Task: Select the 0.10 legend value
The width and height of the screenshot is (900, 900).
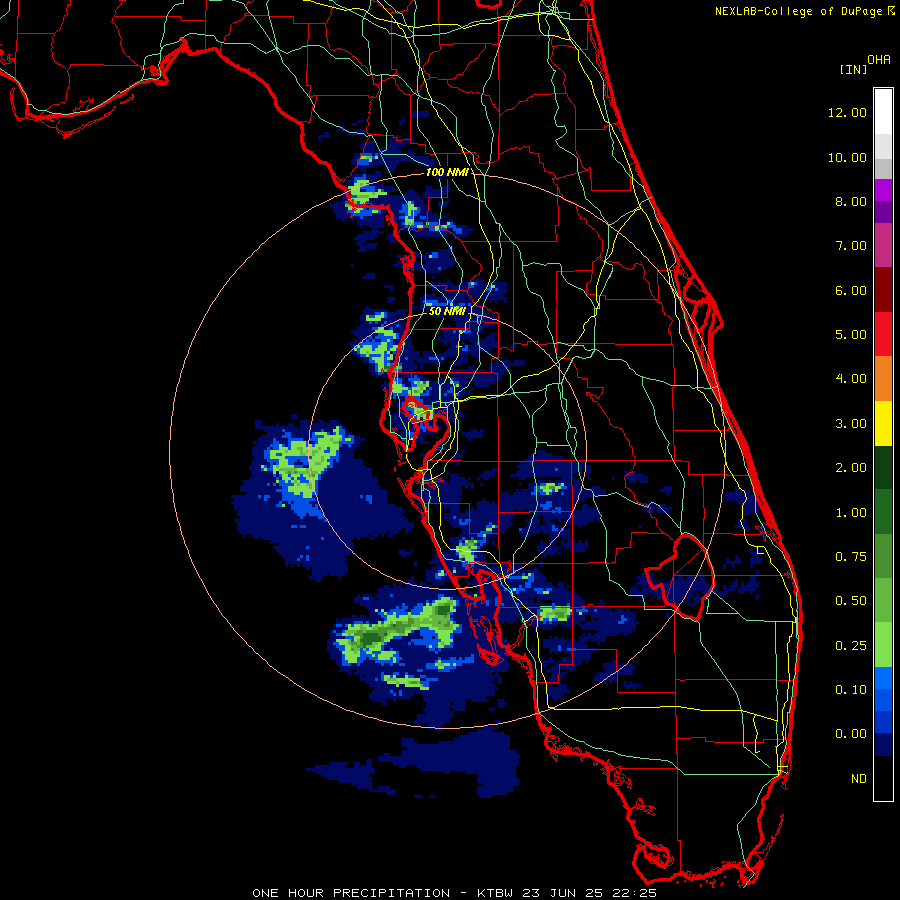Action: point(851,690)
